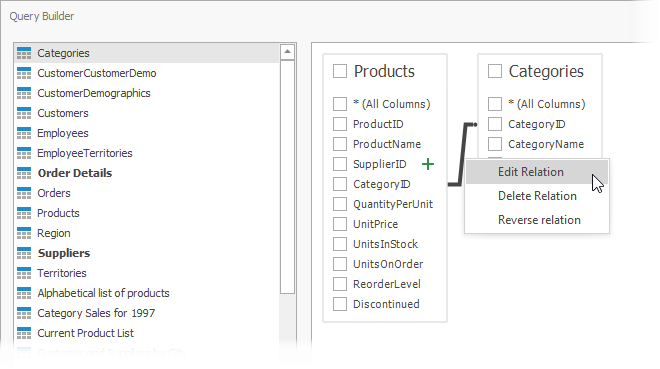Check All Columns in the Products table
Image resolution: width=660 pixels, height=369 pixels.
pos(340,104)
